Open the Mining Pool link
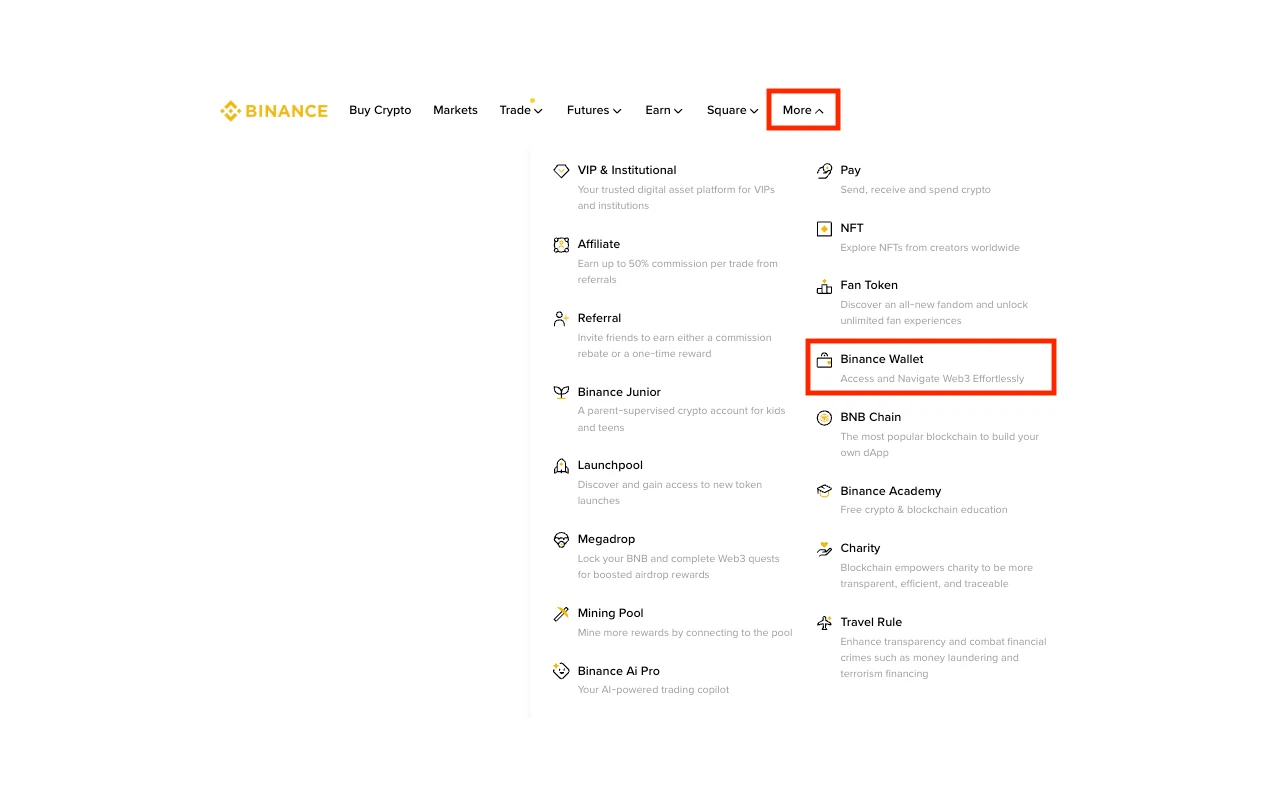 click(610, 613)
